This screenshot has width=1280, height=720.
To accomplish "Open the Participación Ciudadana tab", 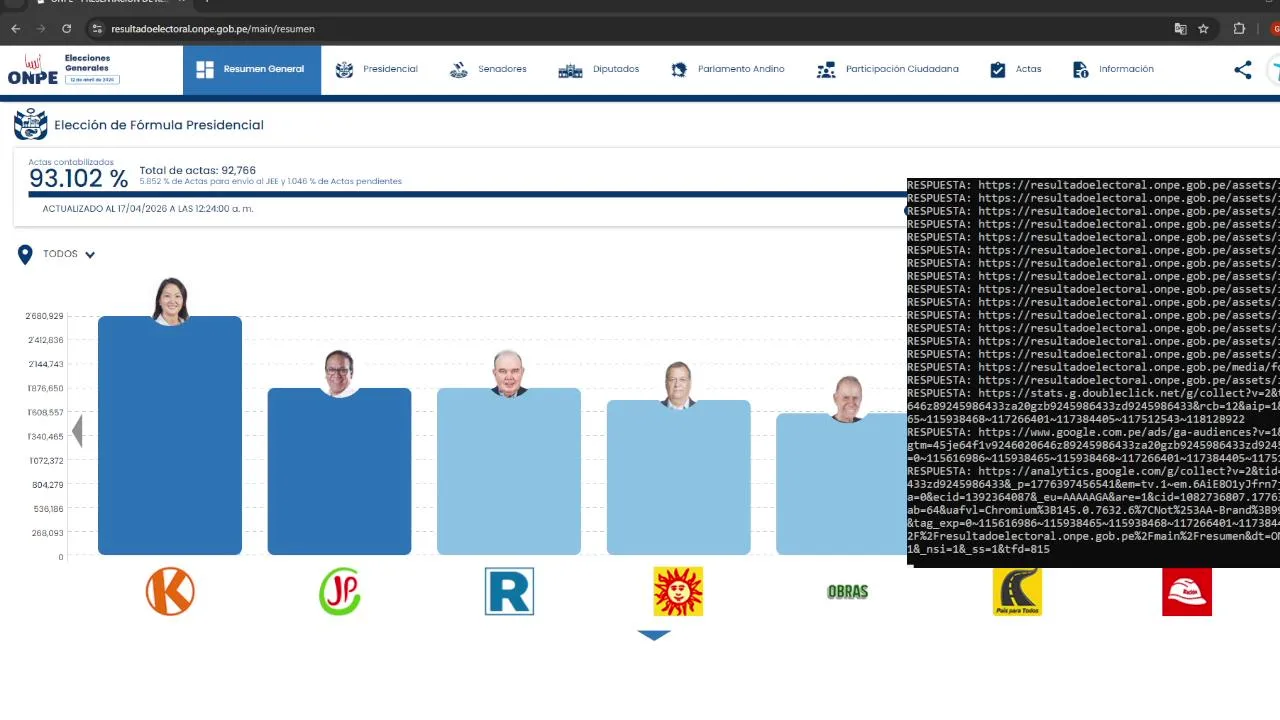I will click(887, 70).
